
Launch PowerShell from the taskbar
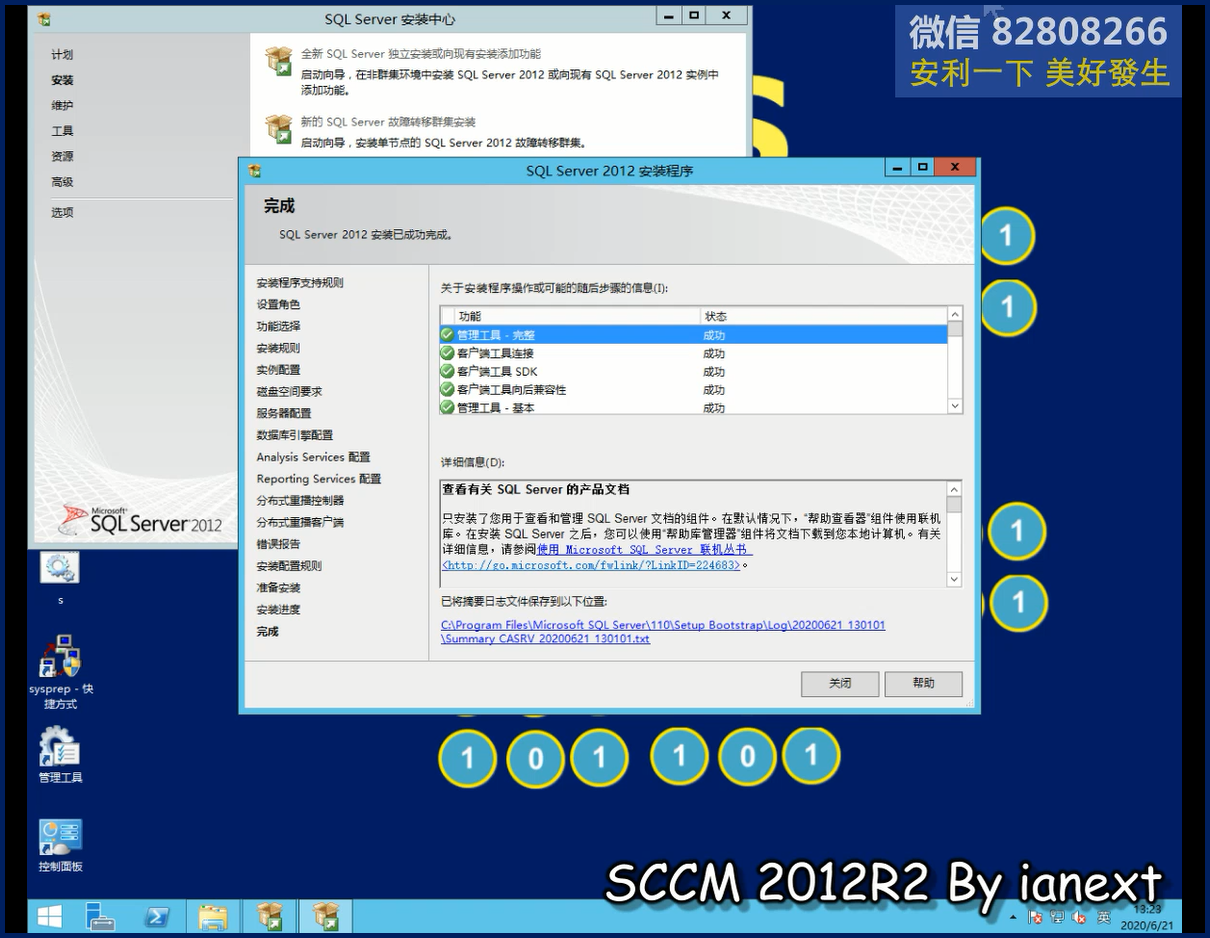[x=157, y=916]
